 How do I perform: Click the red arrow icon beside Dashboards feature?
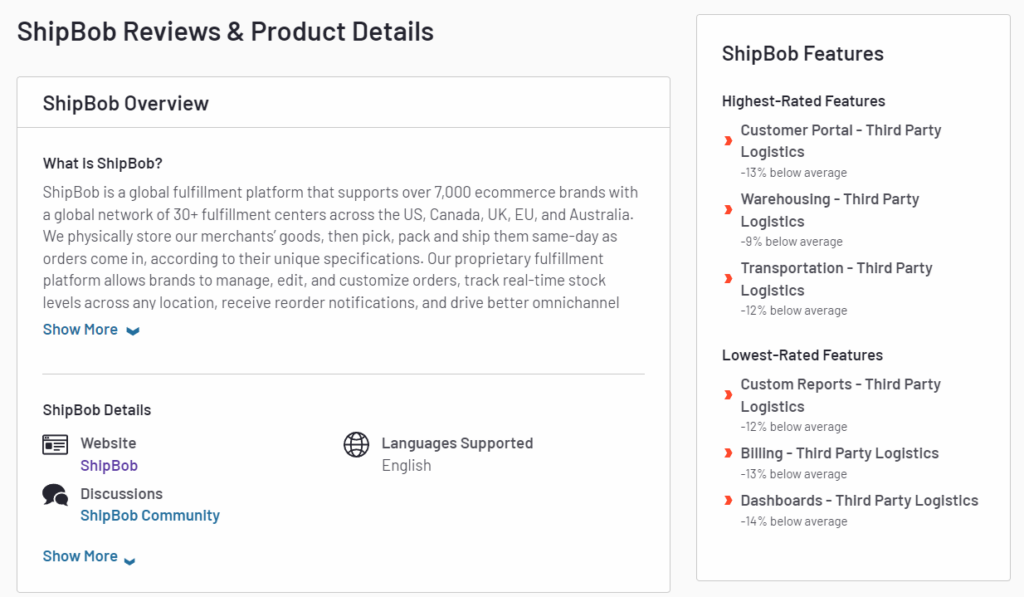[x=727, y=500]
